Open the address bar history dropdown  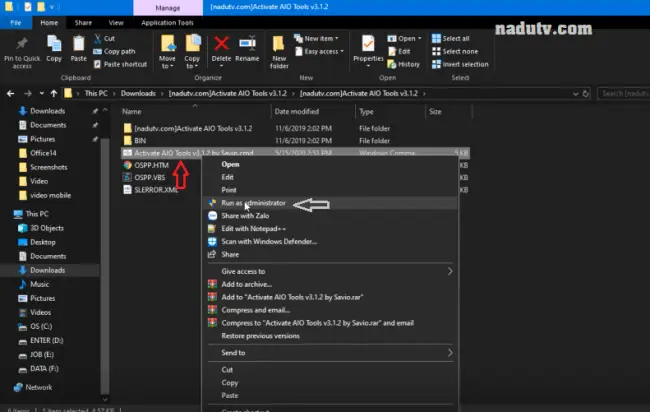(575, 94)
